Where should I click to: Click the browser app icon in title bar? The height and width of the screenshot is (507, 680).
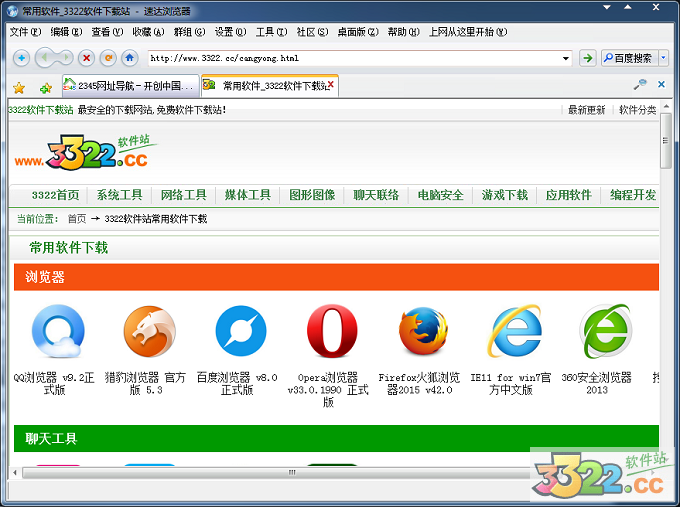coord(12,11)
